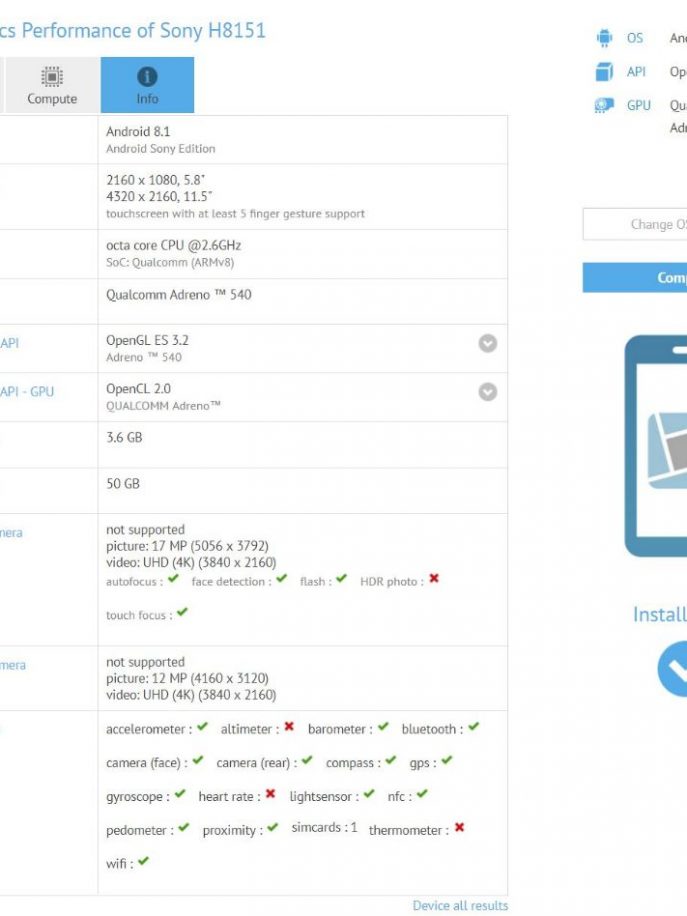Click the green check beside nfc
Screen dimensions: 687x916
click(x=422, y=795)
